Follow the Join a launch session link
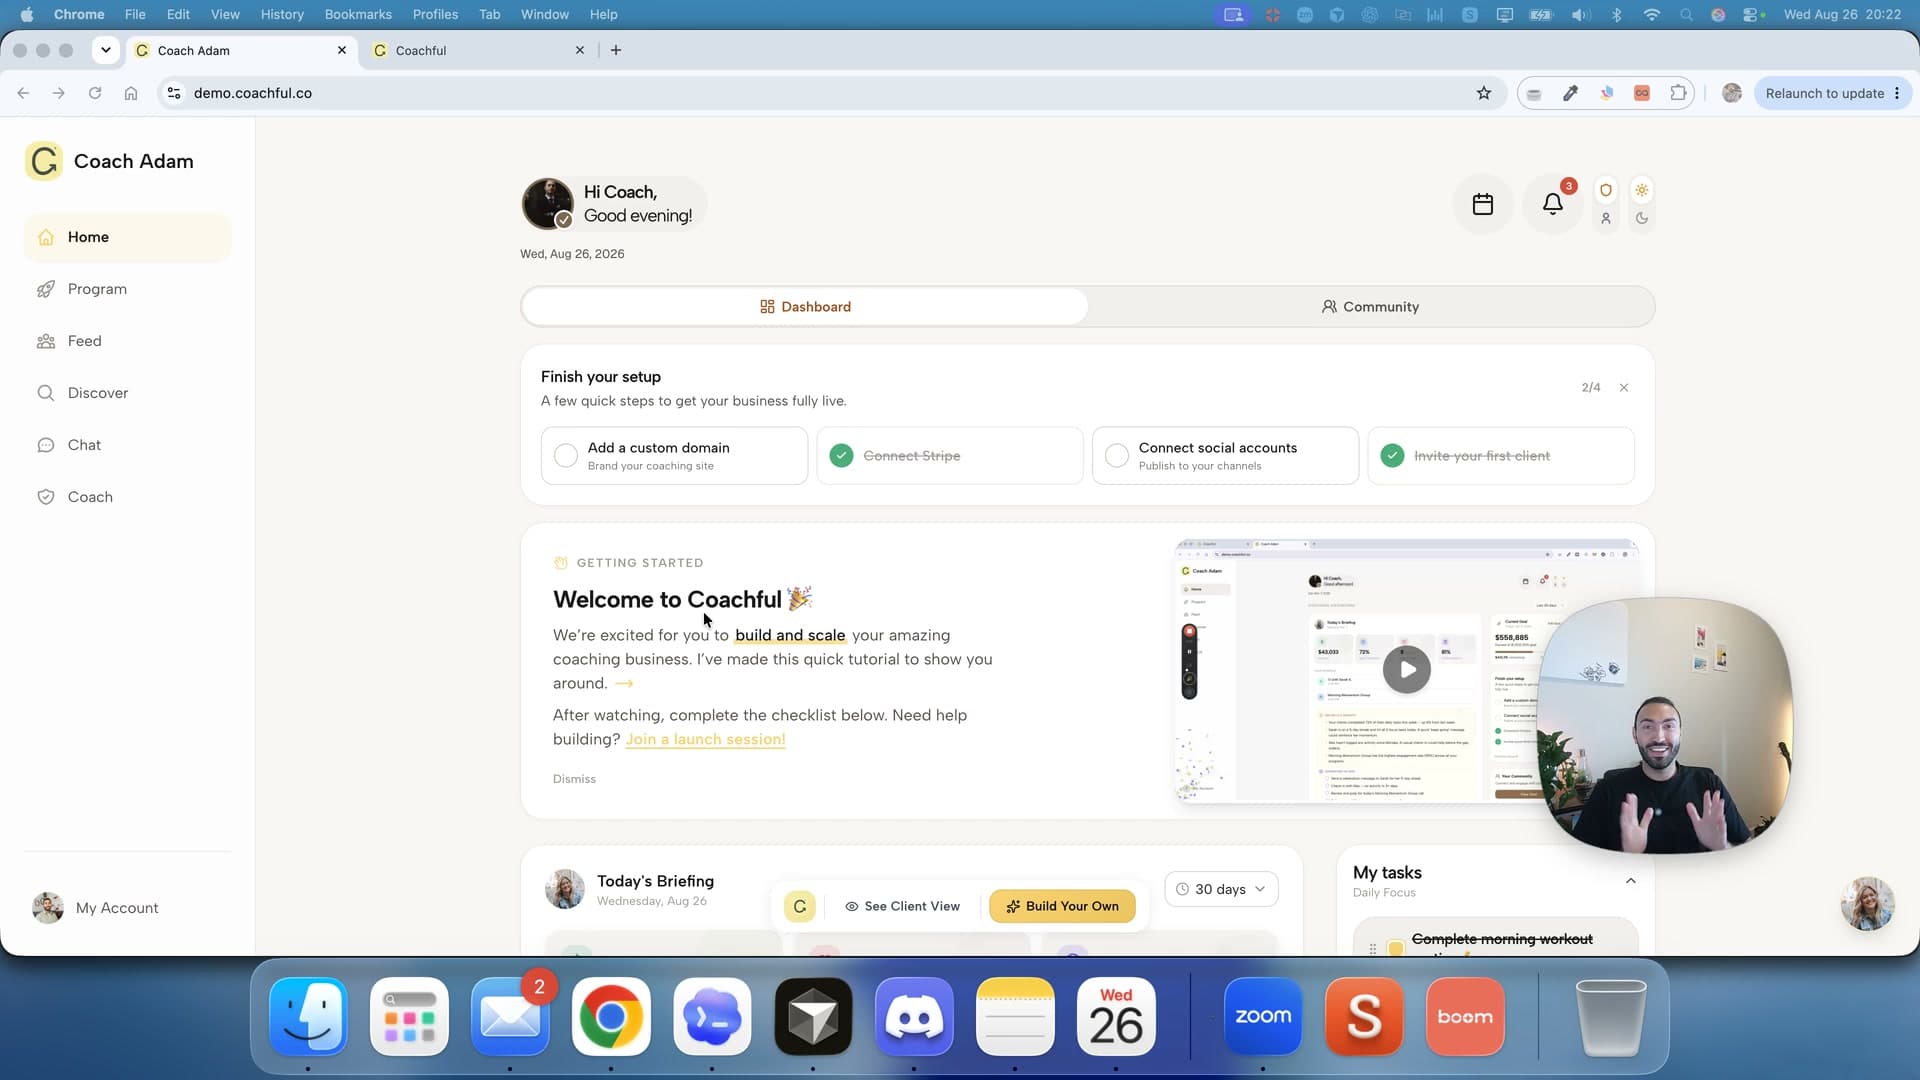1920x1080 pixels. coord(705,739)
